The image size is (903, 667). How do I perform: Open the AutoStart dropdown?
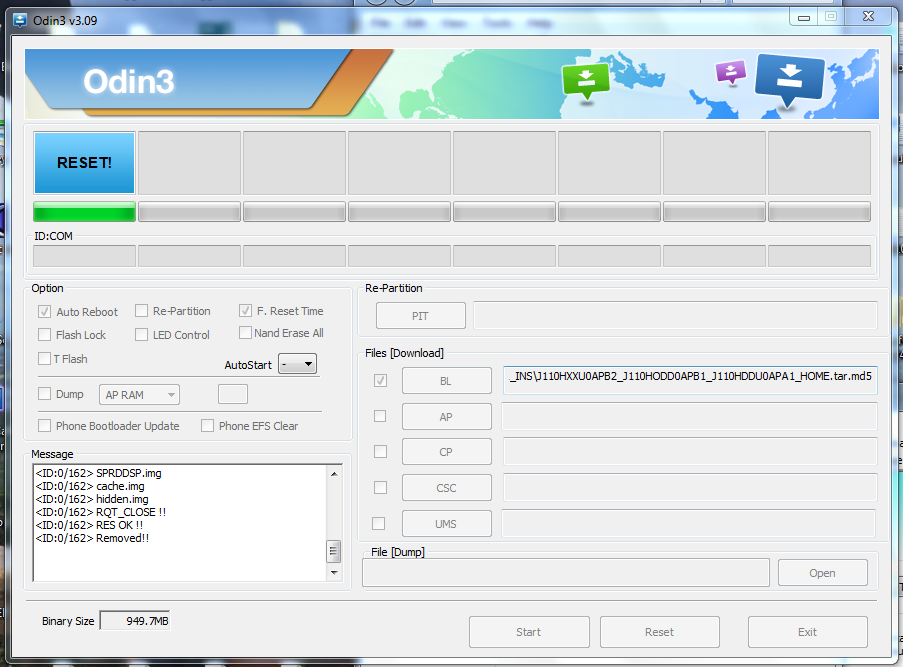297,364
